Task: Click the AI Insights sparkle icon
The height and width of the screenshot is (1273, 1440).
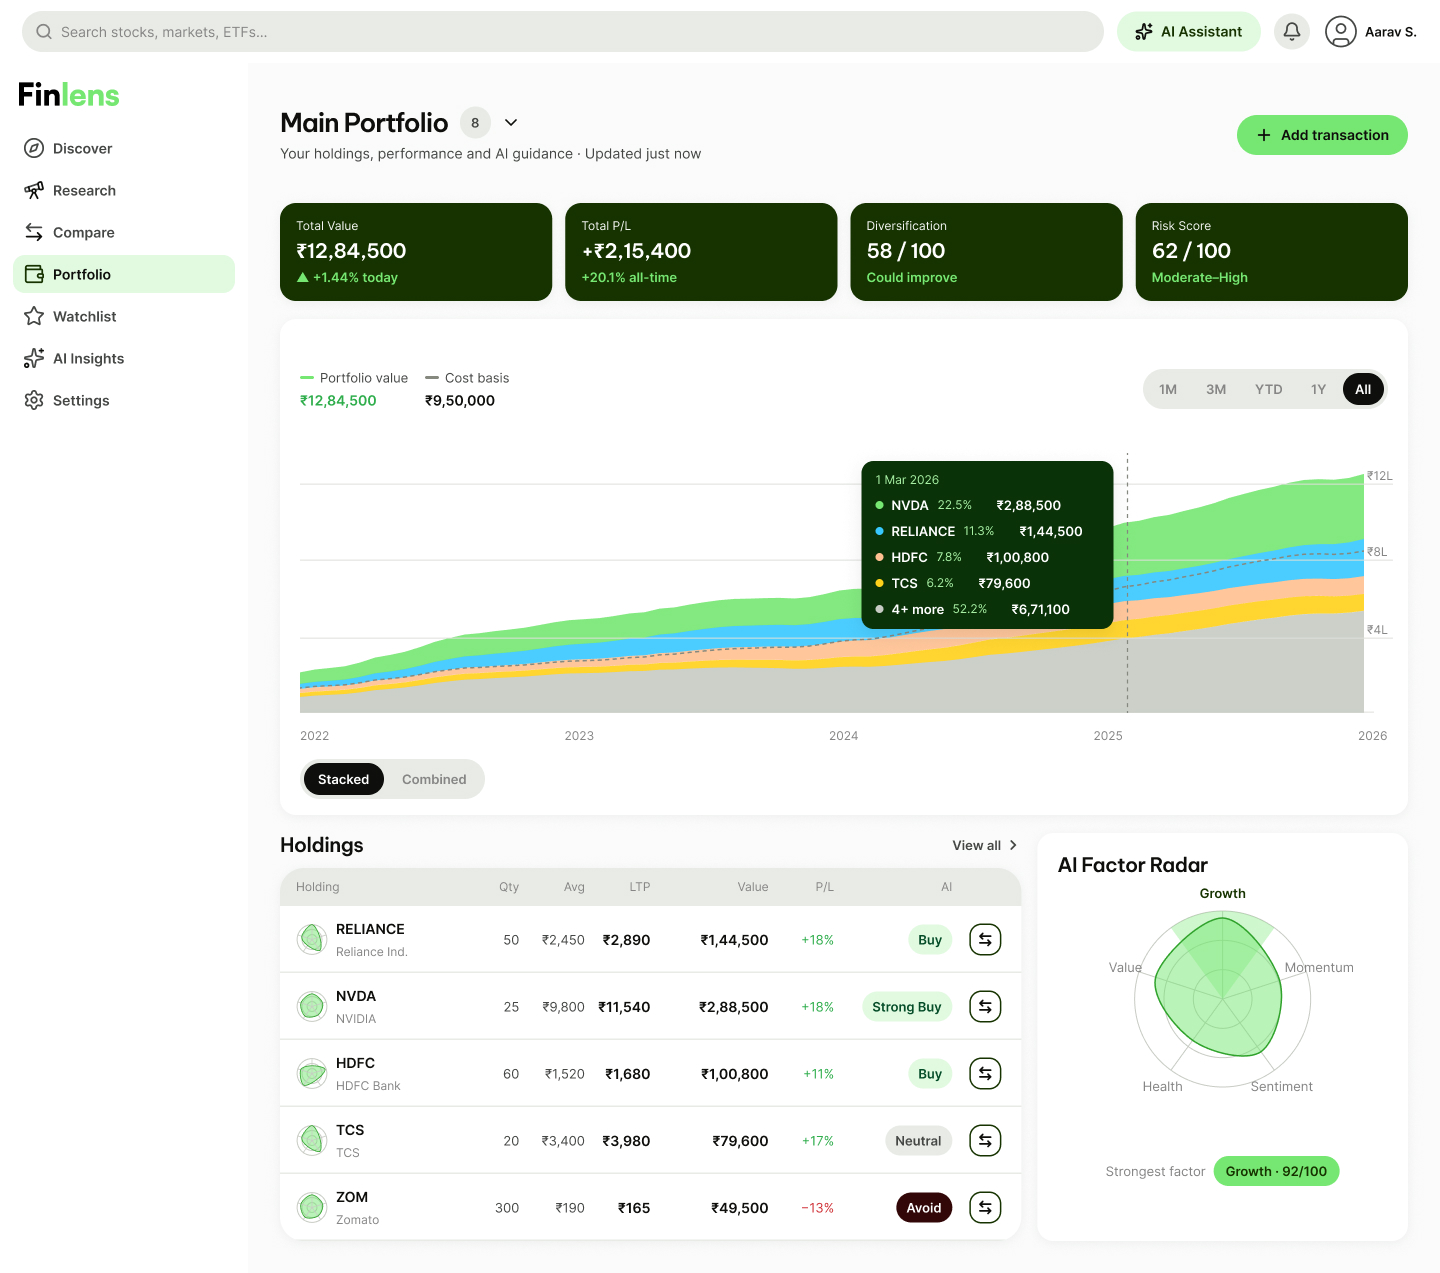Action: (34, 358)
